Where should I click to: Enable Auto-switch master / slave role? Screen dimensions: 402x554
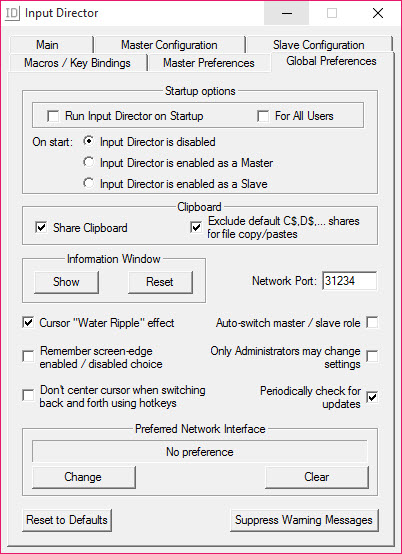(x=372, y=322)
